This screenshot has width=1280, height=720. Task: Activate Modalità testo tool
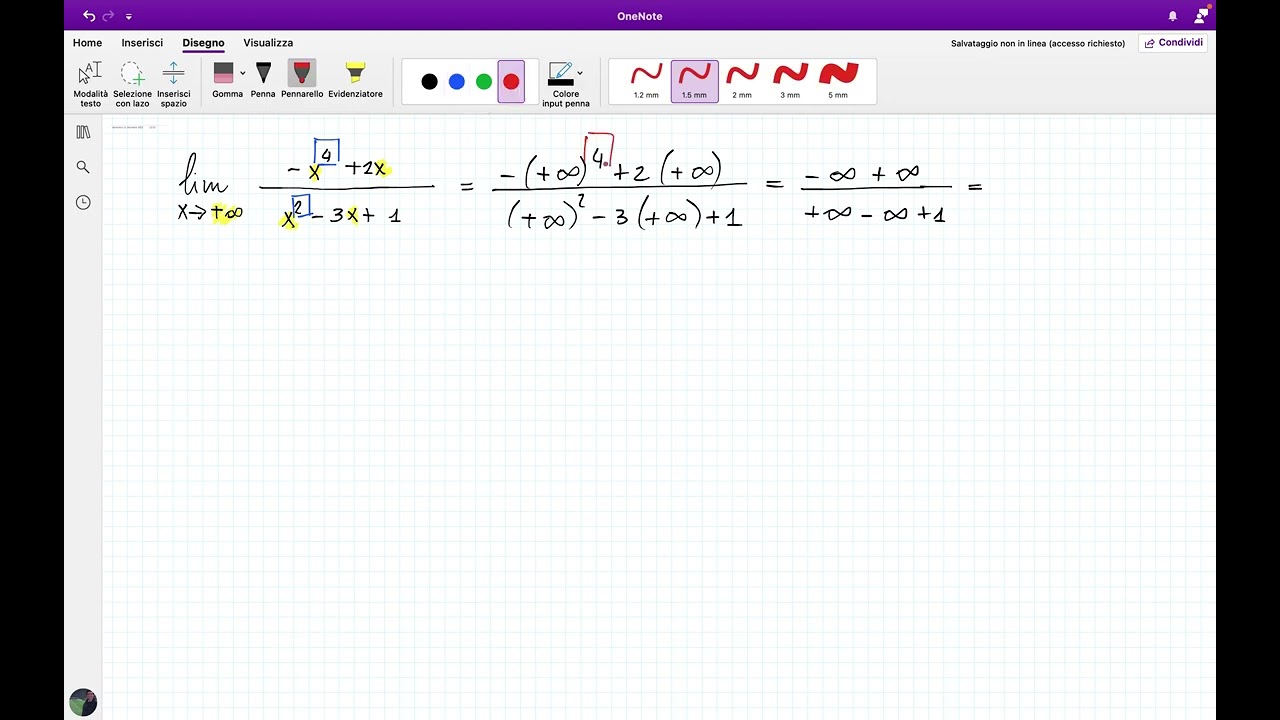click(x=90, y=84)
